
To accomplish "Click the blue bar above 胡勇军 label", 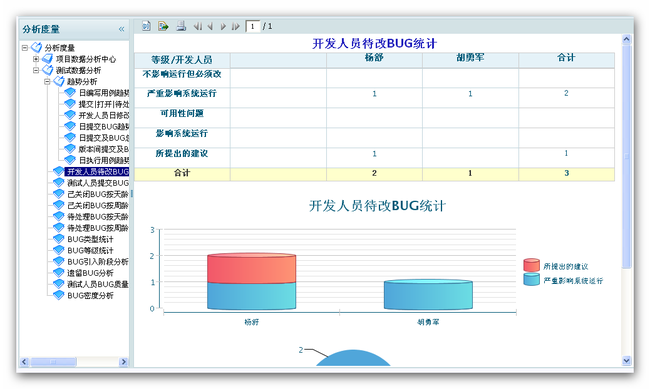I will (x=428, y=294).
